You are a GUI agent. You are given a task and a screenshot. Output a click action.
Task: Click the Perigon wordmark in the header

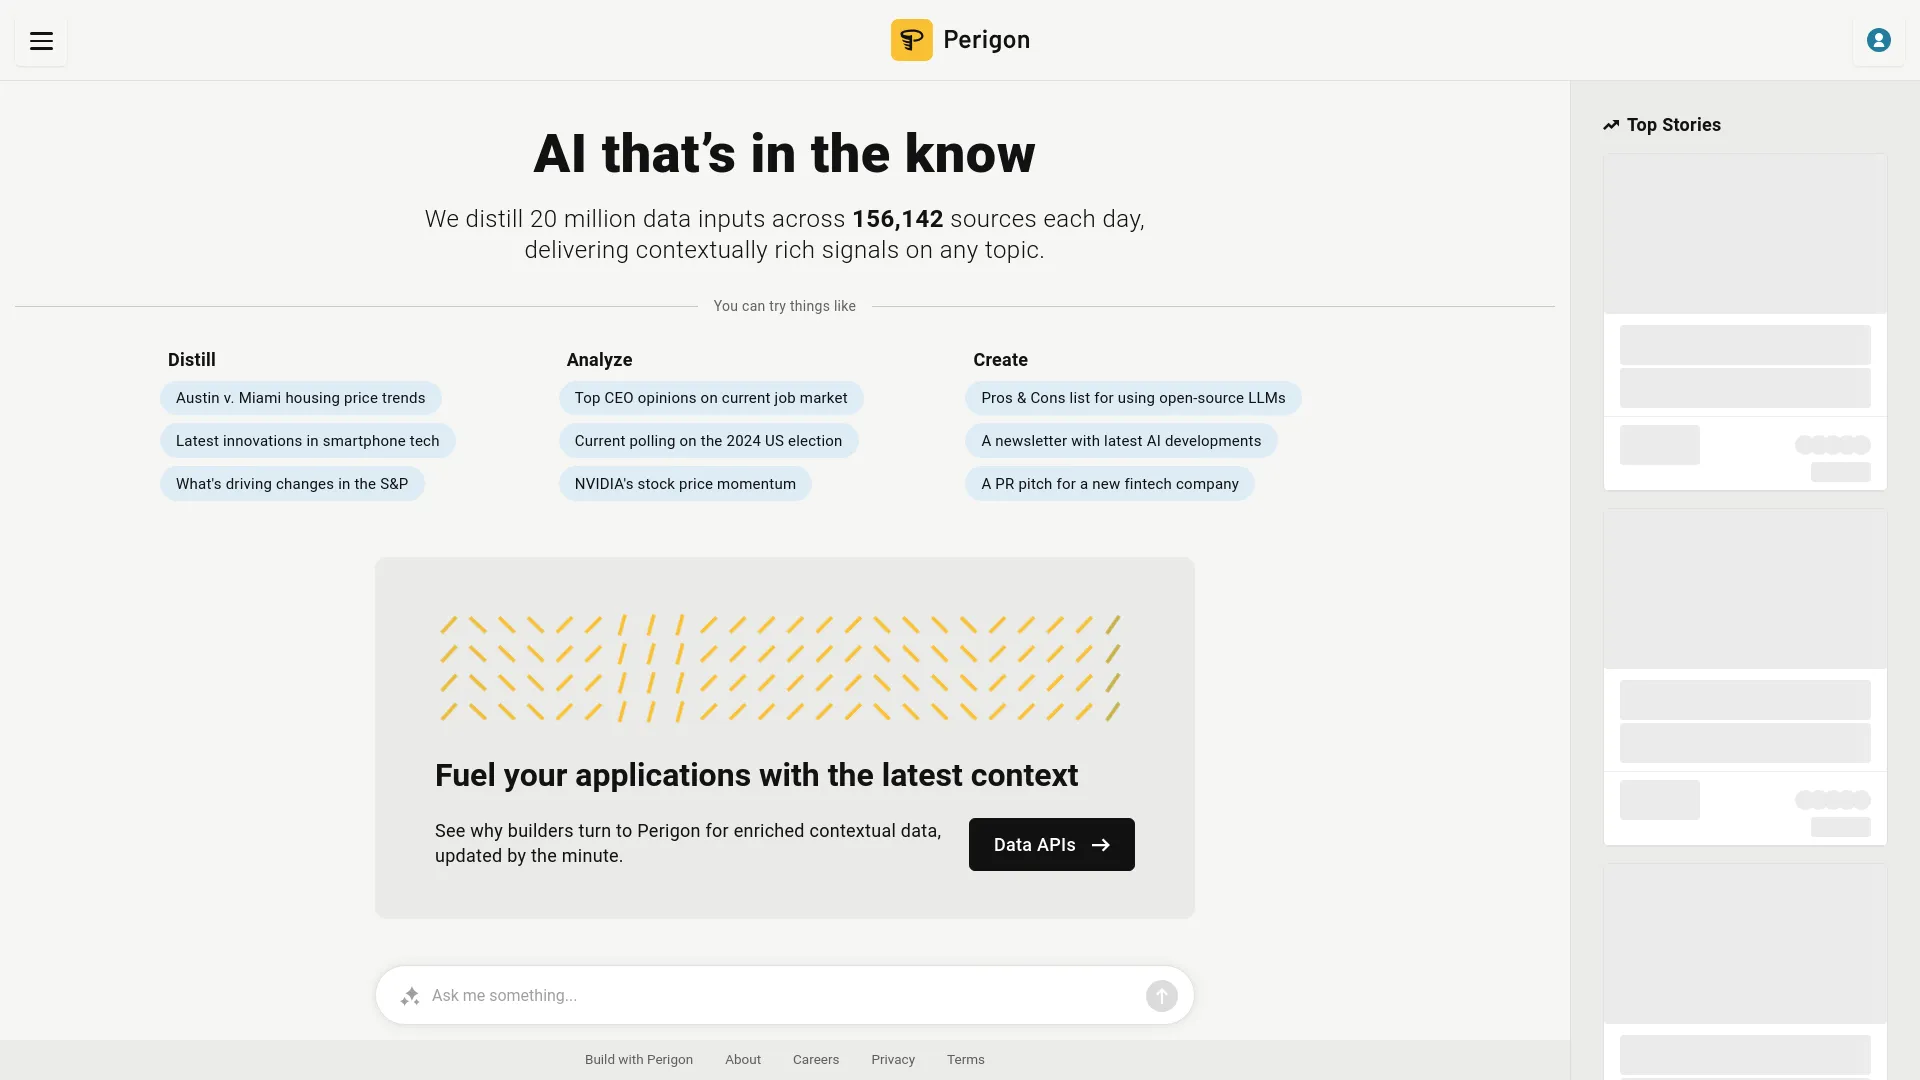pyautogui.click(x=987, y=40)
